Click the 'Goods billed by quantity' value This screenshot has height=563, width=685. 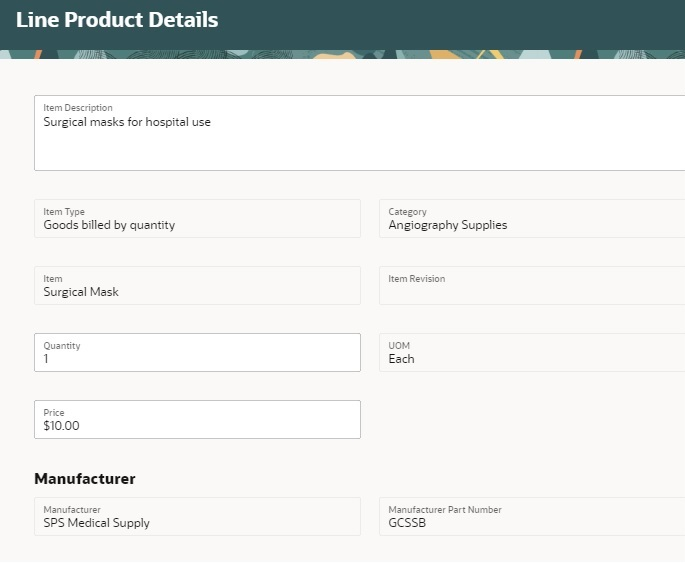pos(109,225)
